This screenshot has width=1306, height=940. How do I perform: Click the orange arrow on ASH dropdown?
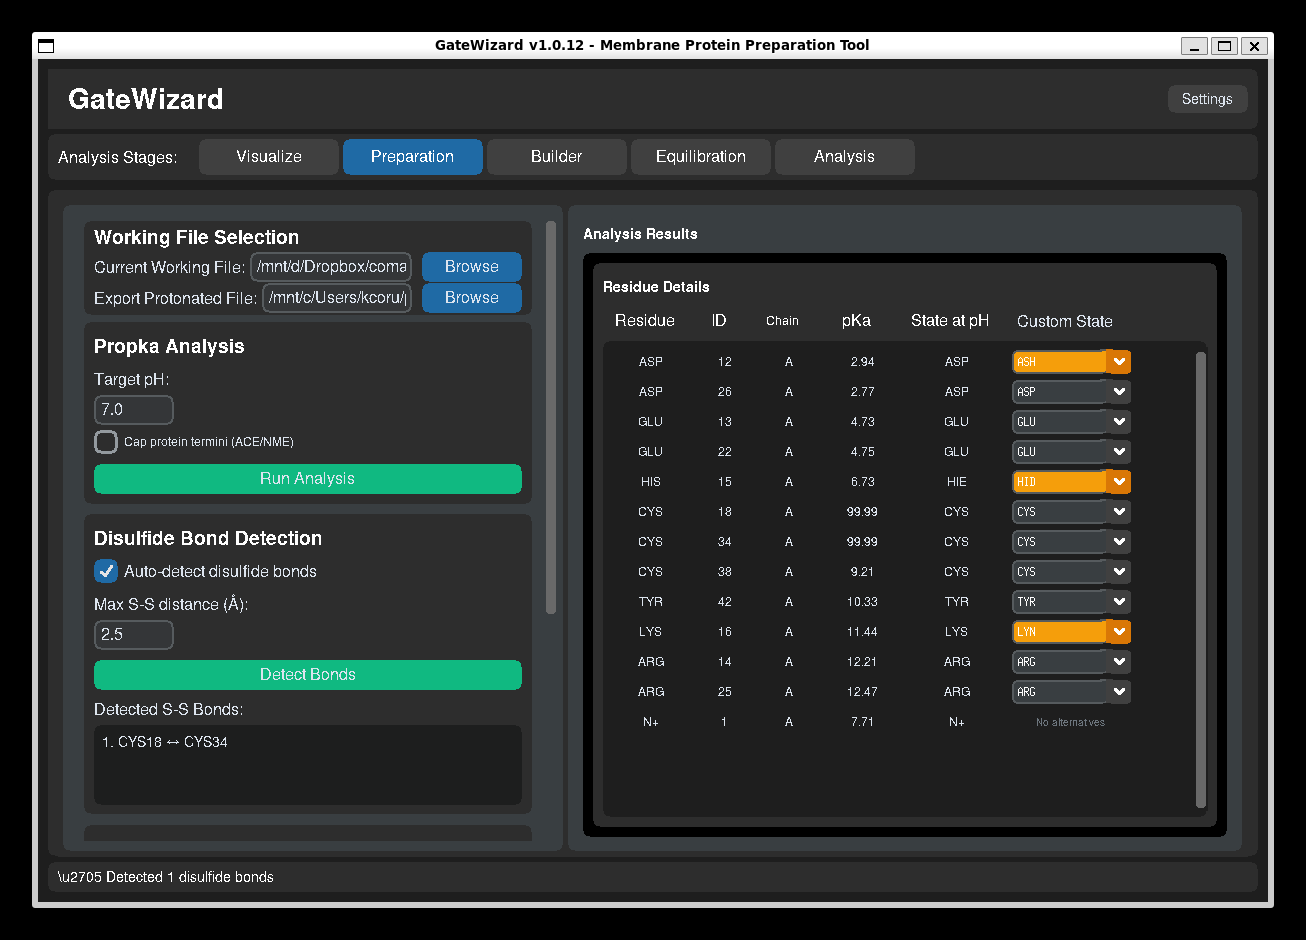pos(1119,362)
